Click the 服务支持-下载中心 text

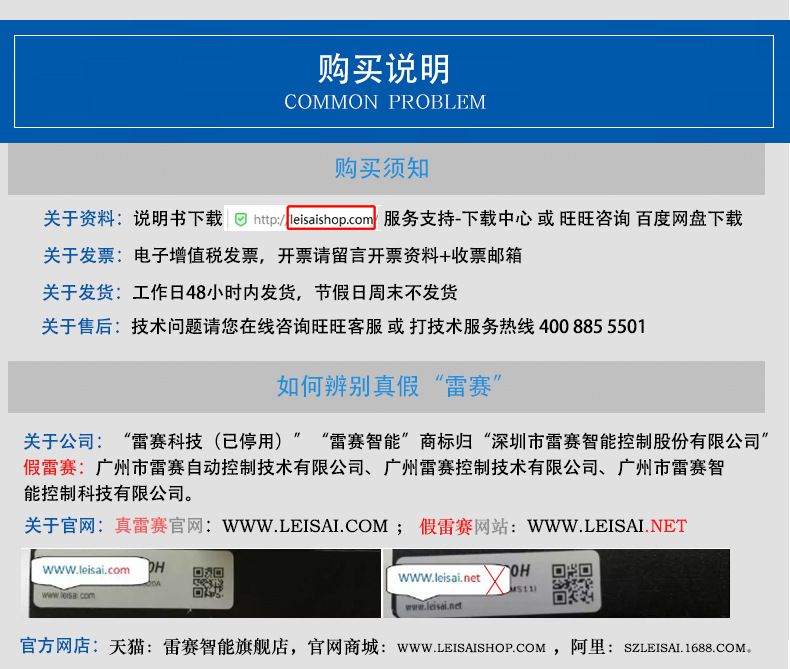(x=457, y=219)
